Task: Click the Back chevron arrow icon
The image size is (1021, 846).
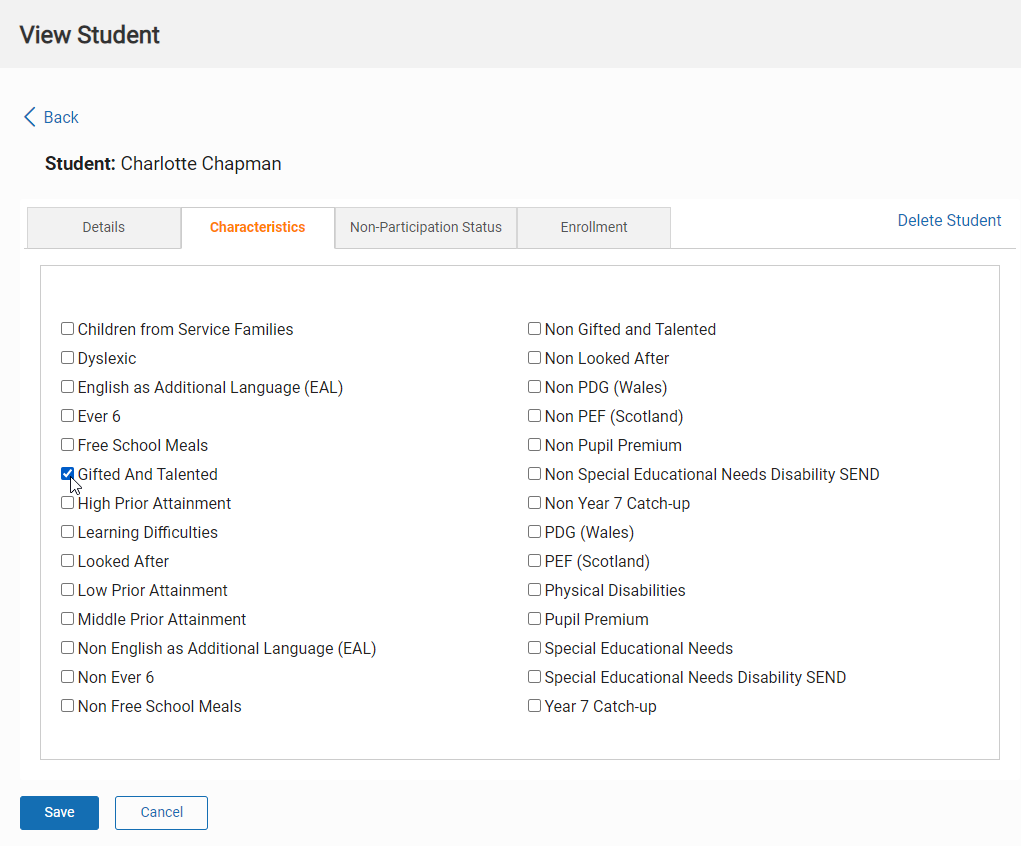Action: (30, 117)
